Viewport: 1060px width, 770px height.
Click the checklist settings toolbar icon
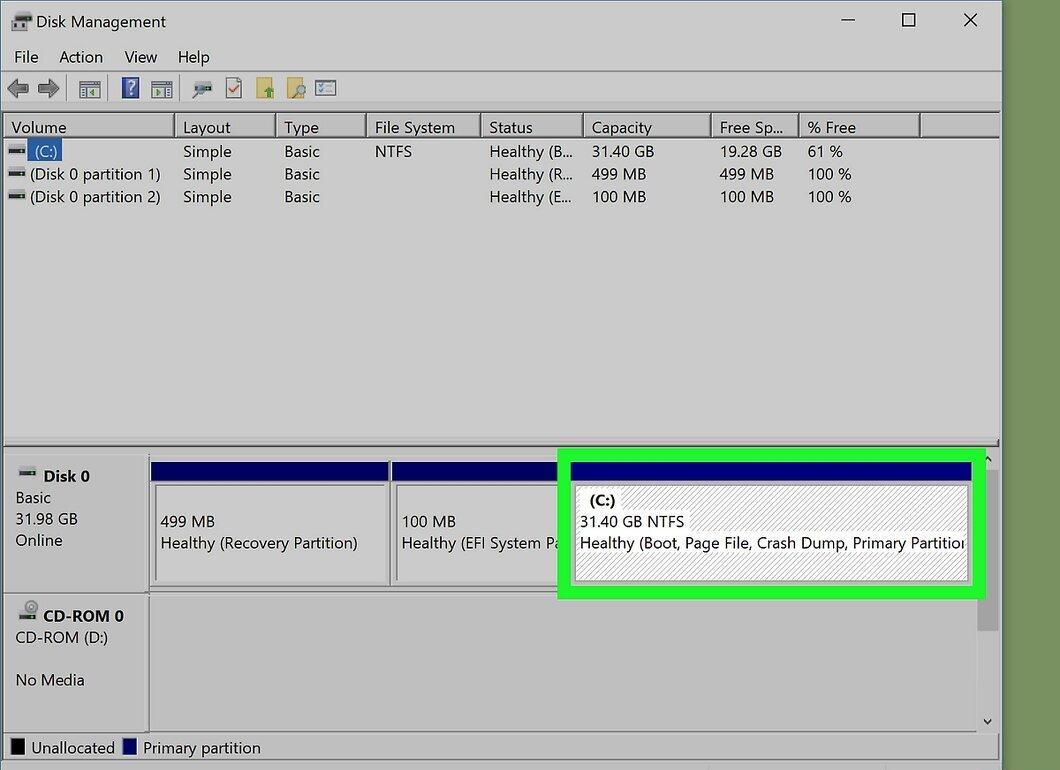[x=326, y=88]
